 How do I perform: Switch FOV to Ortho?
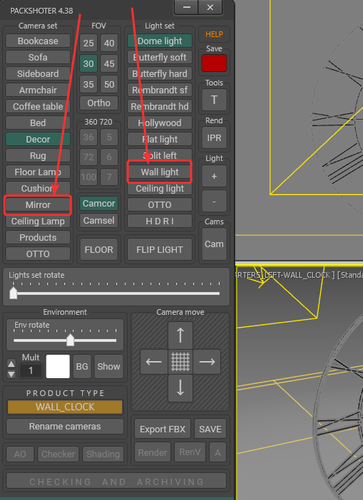tap(99, 103)
